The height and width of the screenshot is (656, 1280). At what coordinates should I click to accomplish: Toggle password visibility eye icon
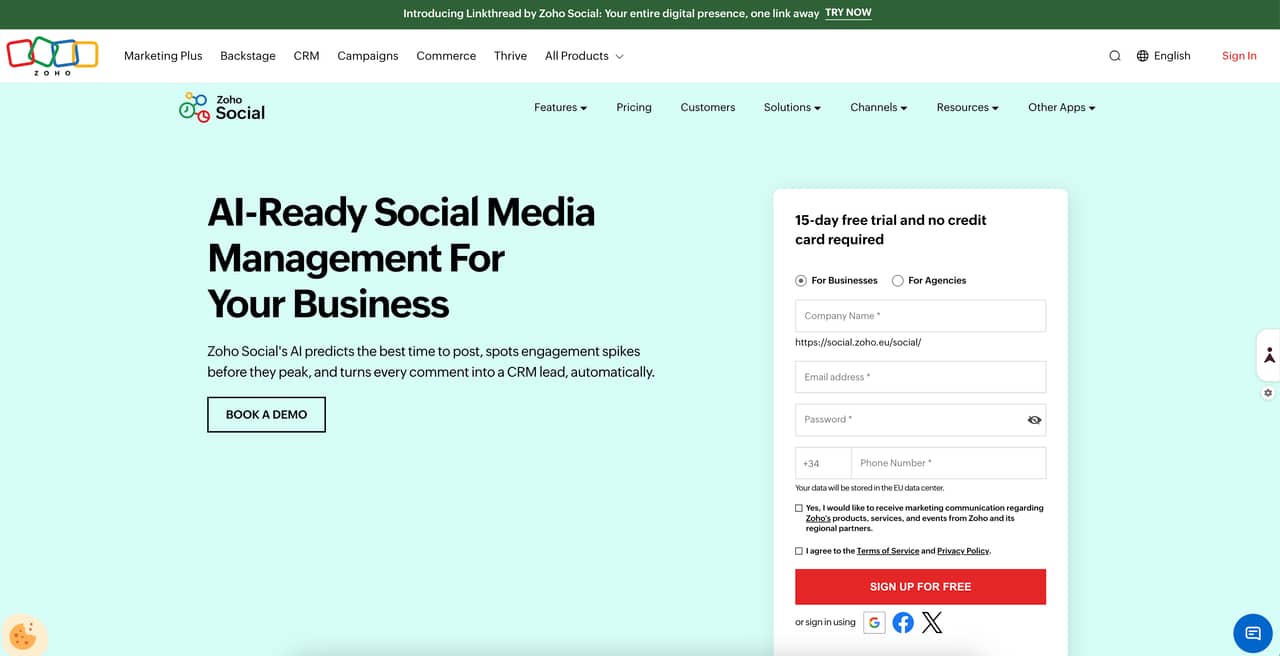click(x=1034, y=420)
